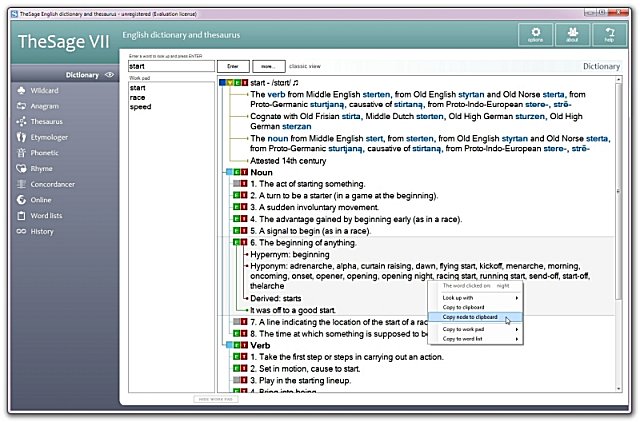Select 'speed' in the work pad

[x=140, y=107]
